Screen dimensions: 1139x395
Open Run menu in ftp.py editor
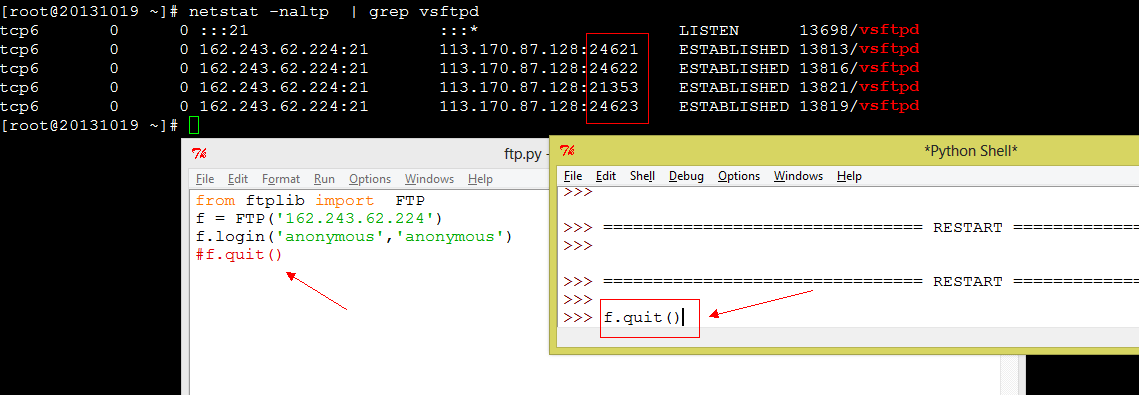324,179
